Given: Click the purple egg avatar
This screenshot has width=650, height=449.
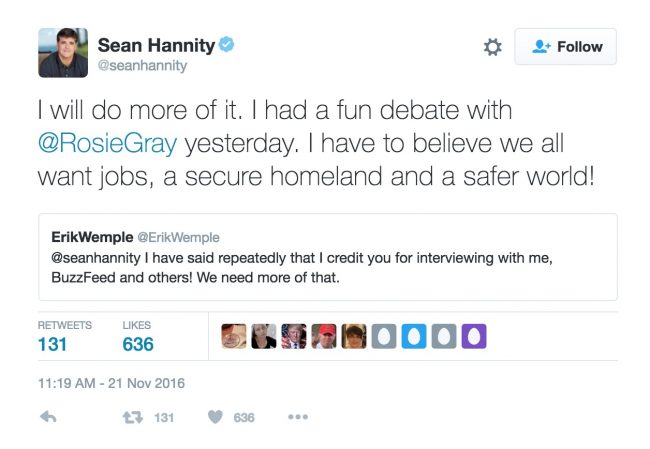Looking at the screenshot, I should pos(475,337).
